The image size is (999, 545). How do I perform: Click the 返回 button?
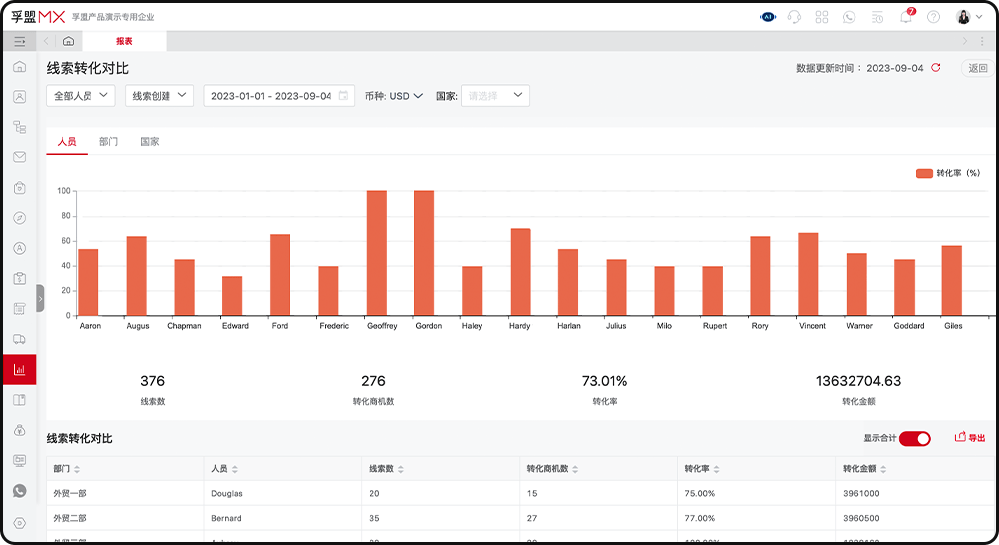click(x=977, y=68)
